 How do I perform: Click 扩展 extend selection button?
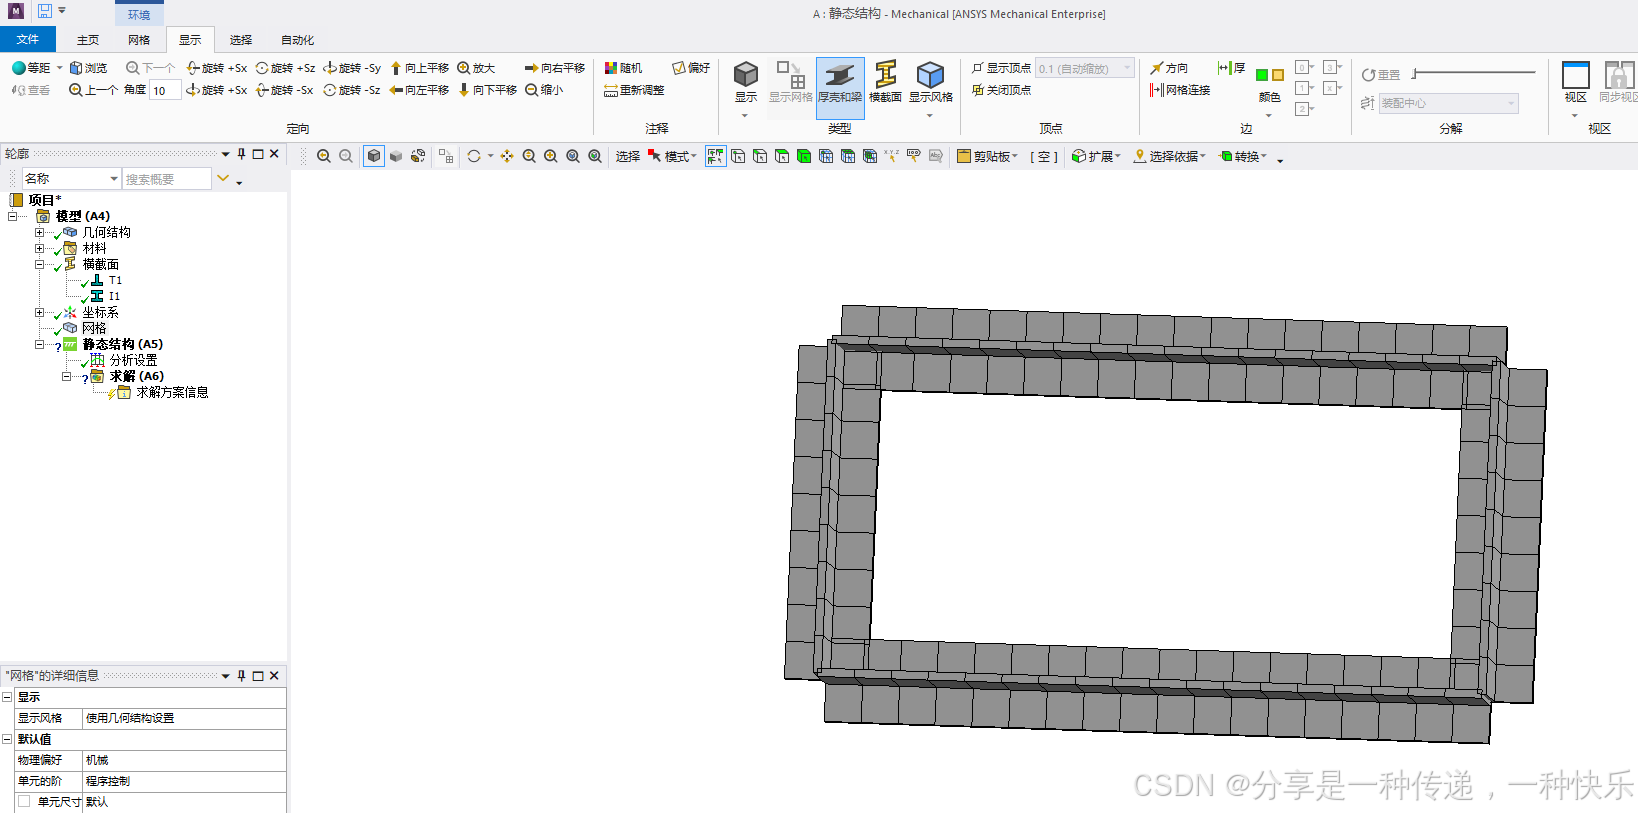pyautogui.click(x=1096, y=156)
